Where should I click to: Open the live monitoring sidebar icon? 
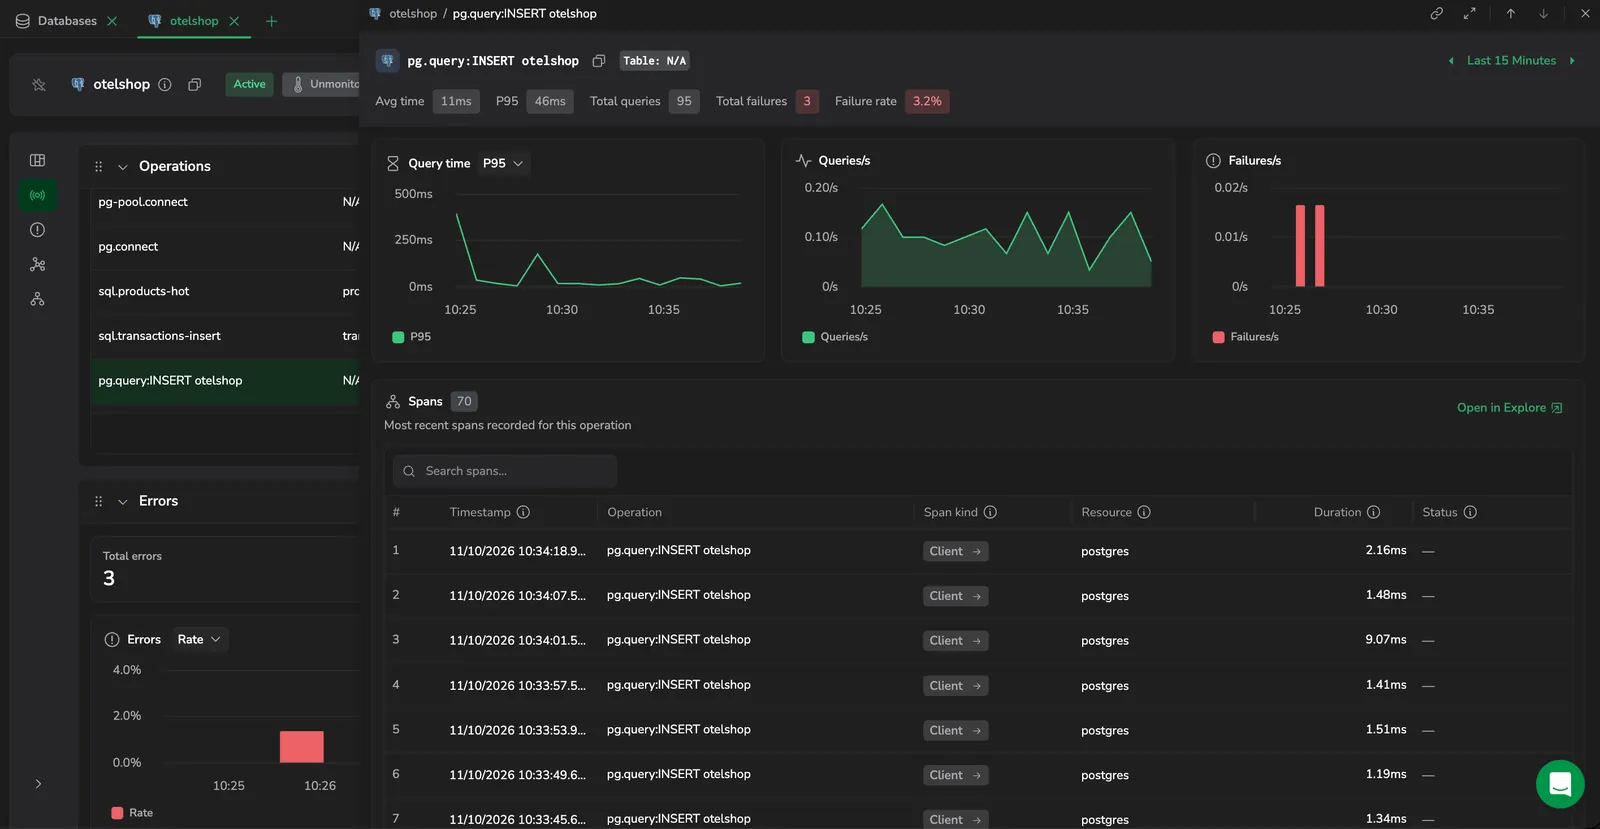tap(37, 195)
